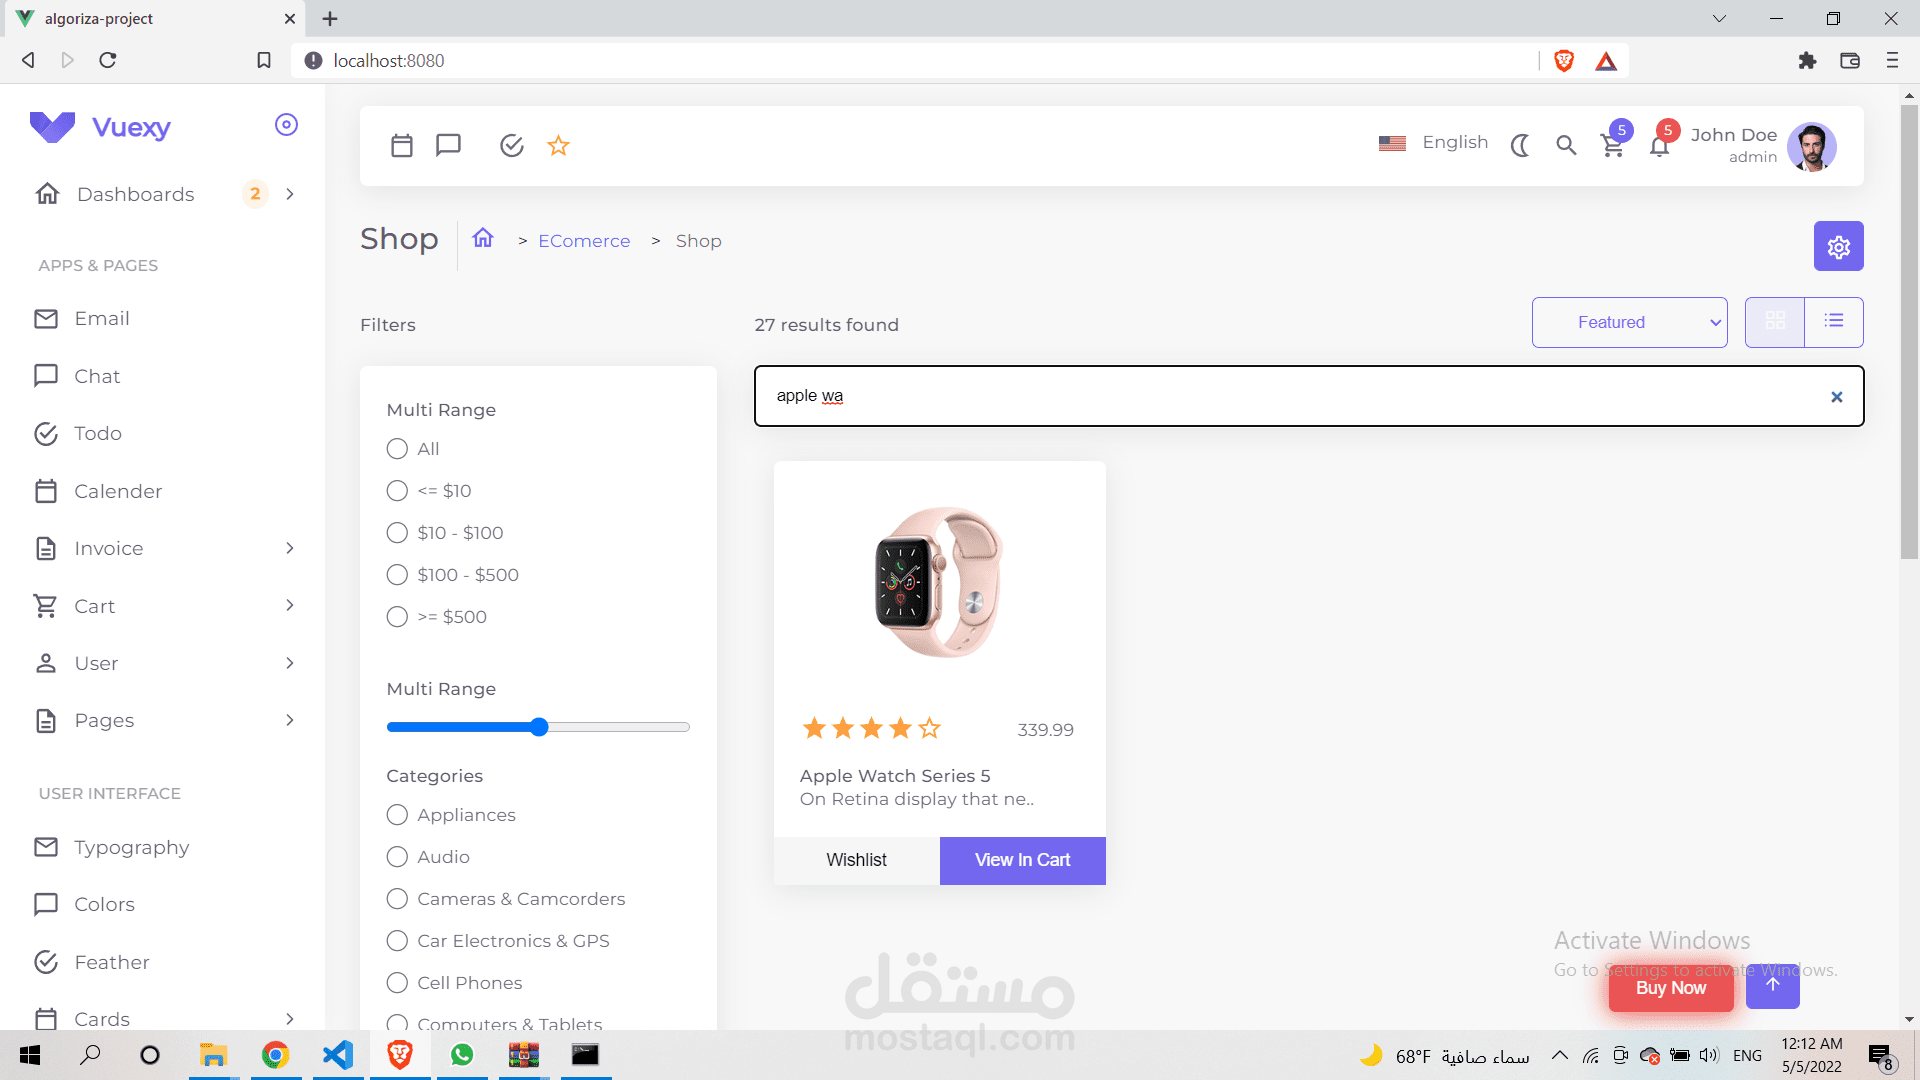Image resolution: width=1920 pixels, height=1080 pixels.
Task: Open the shopping cart icon with badge
Action: tap(1612, 146)
